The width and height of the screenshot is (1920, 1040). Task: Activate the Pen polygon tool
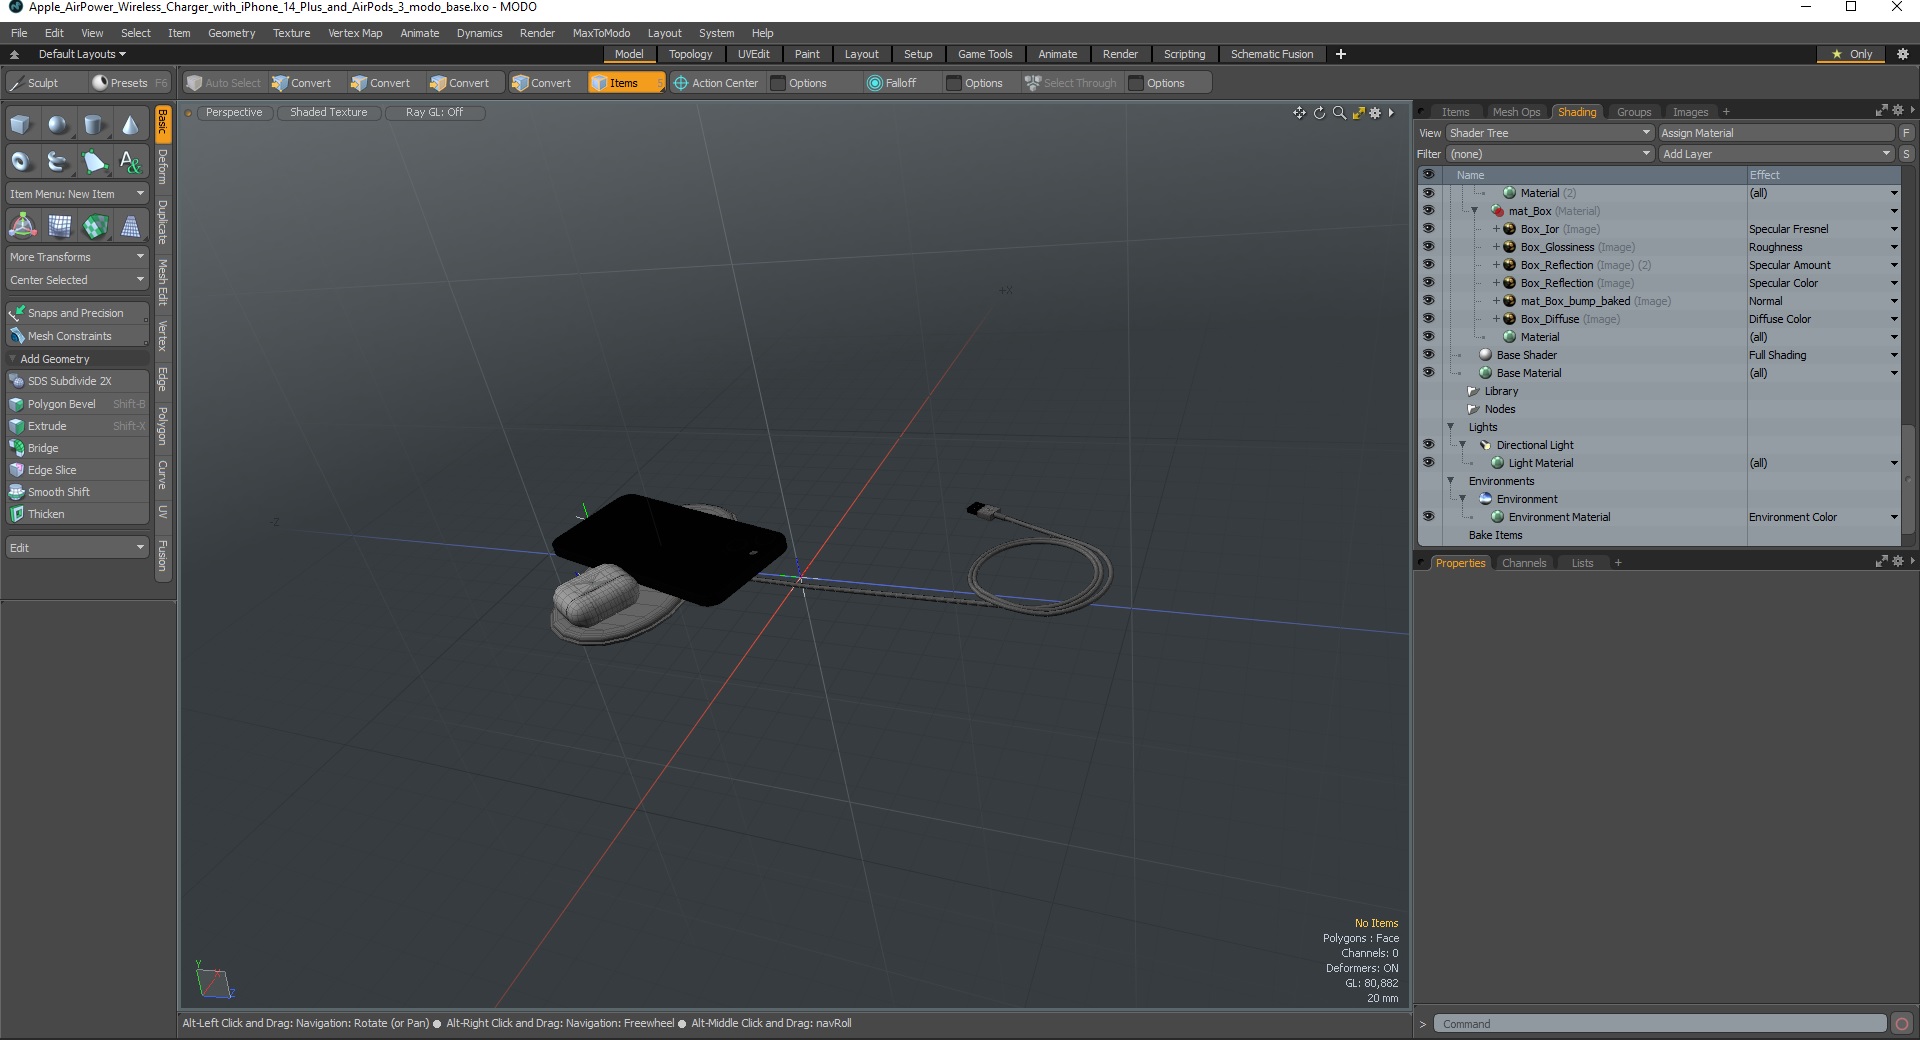coord(94,162)
